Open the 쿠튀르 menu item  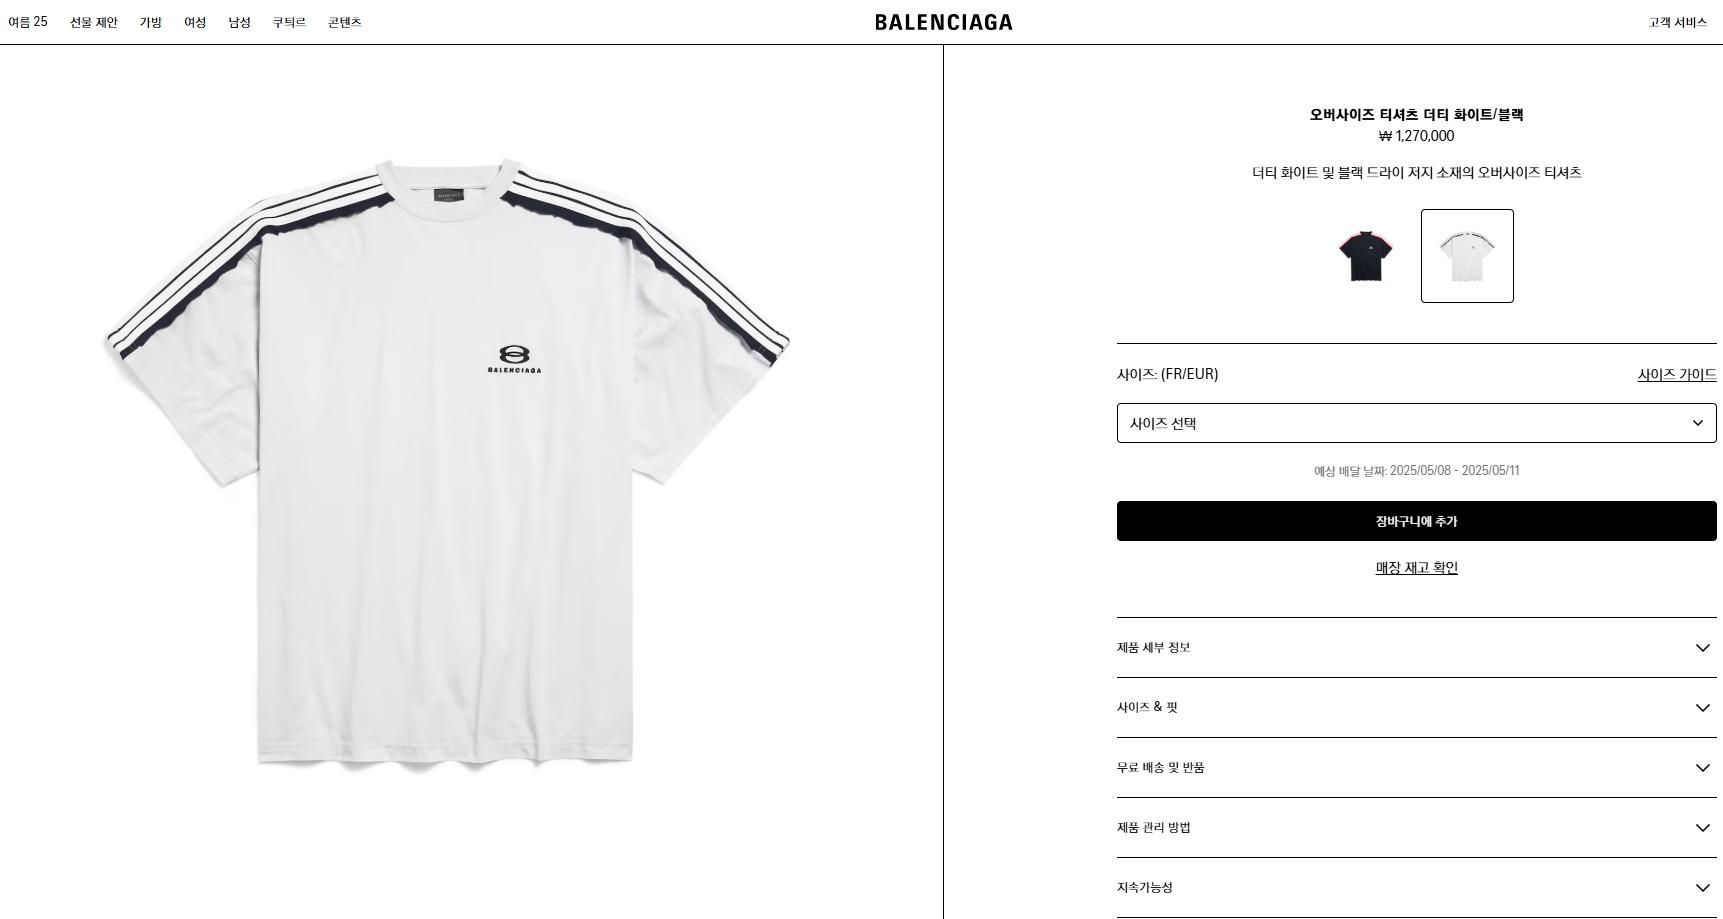click(x=289, y=22)
